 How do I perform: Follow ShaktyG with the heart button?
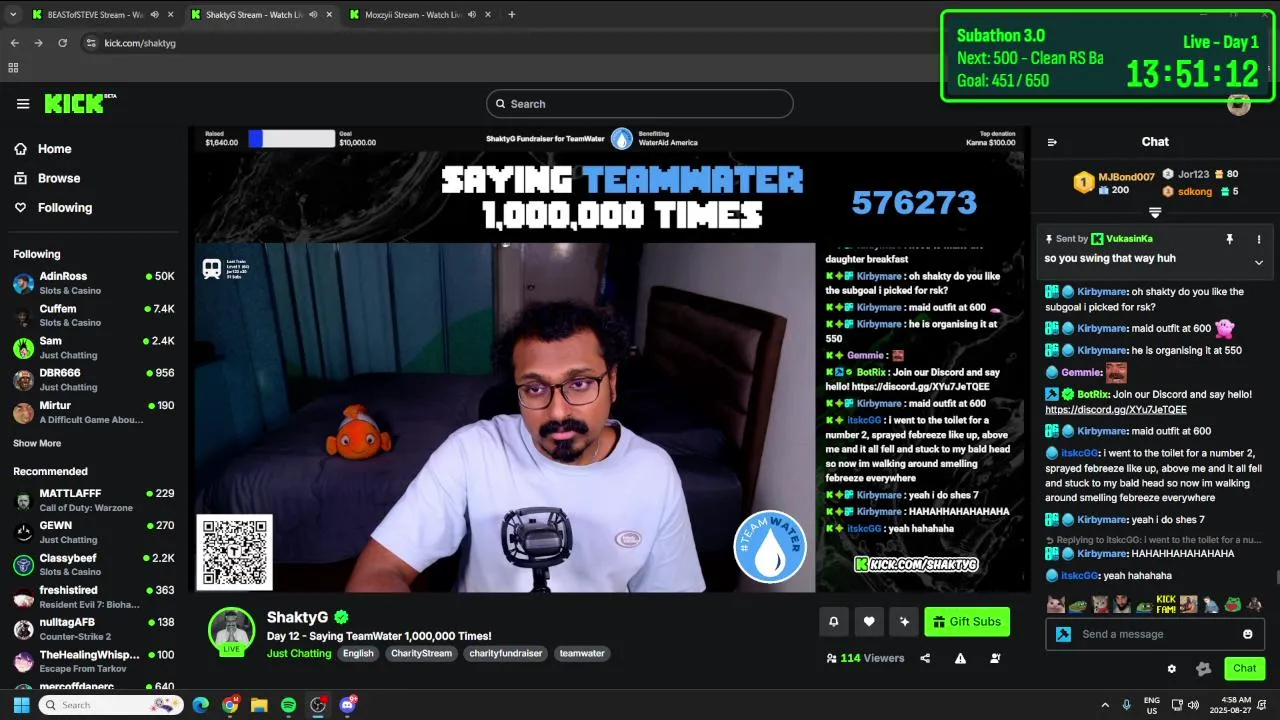[x=869, y=622]
